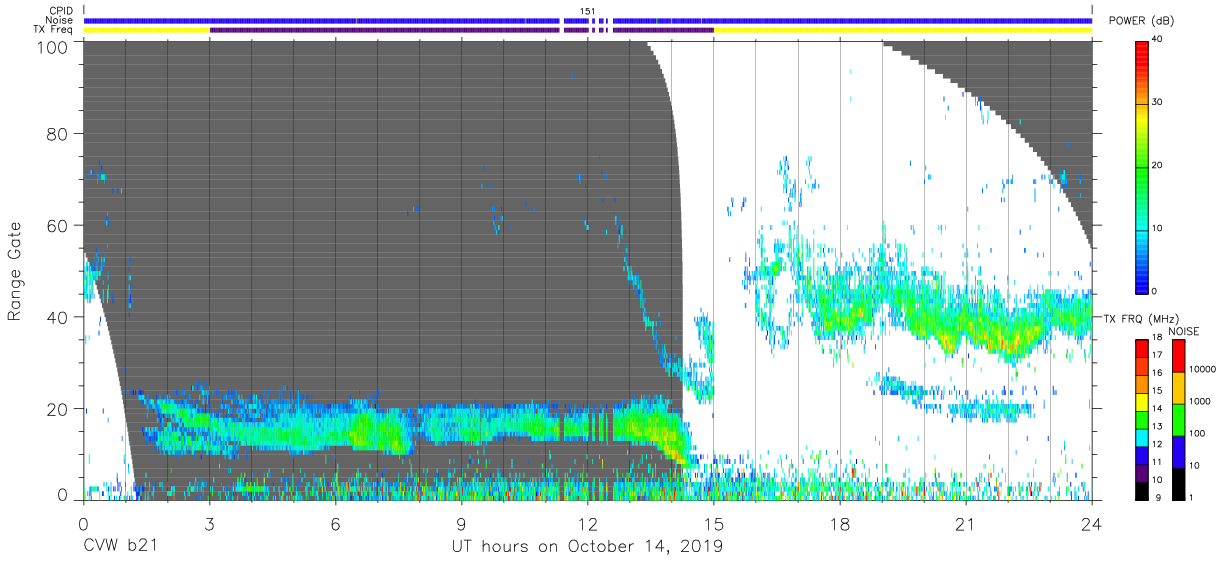Click the yellow red section of noise legend
Image resolution: width=1228 pixels, height=567 pixels.
pos(1178,388)
